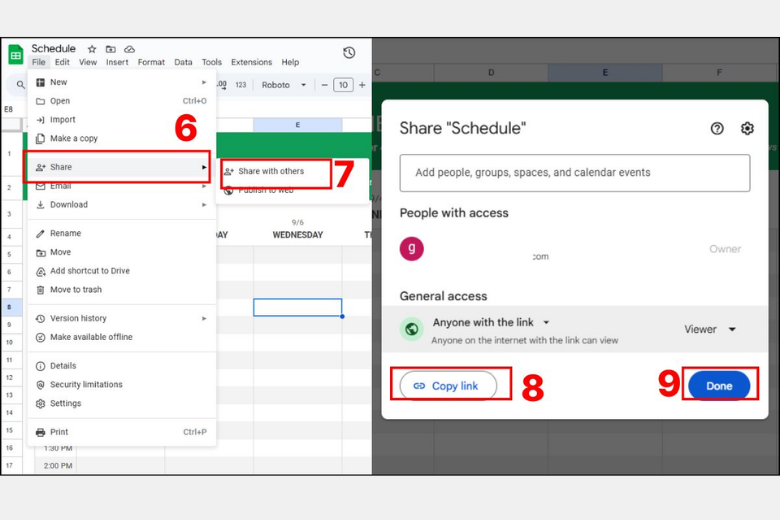The width and height of the screenshot is (780, 520).
Task: Open Anyone with the link dropdown
Action: point(491,322)
